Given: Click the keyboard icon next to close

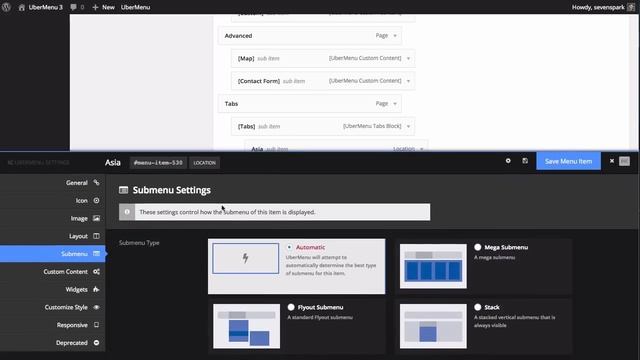Looking at the screenshot, I should pyautogui.click(x=624, y=161).
